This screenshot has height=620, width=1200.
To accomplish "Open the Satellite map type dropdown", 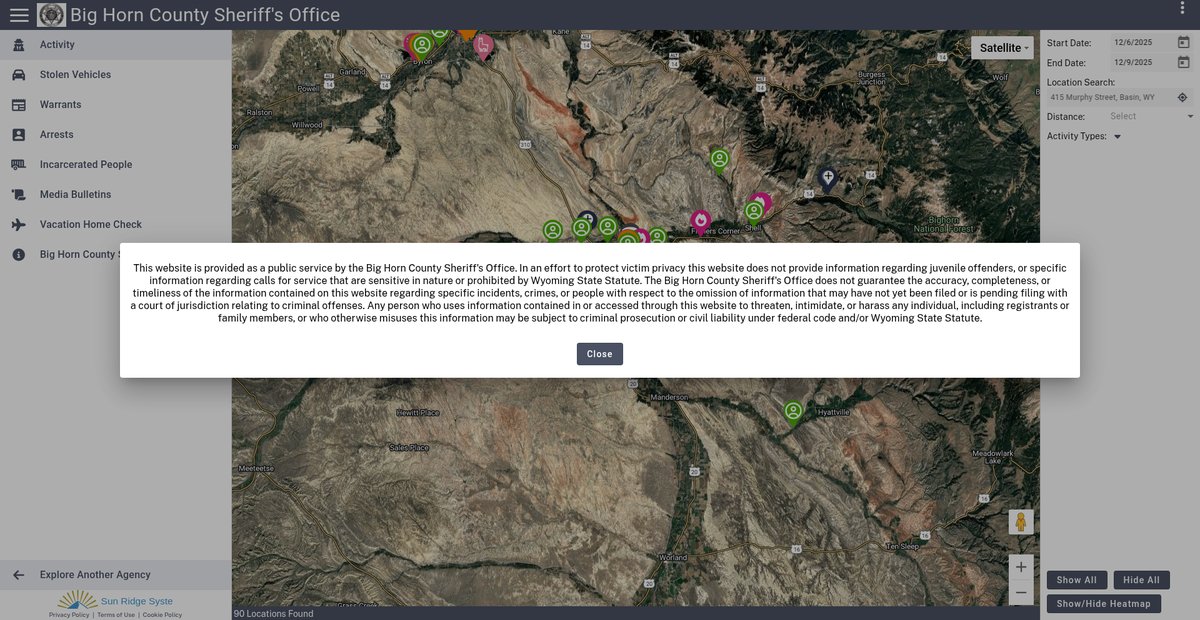I will point(1002,48).
